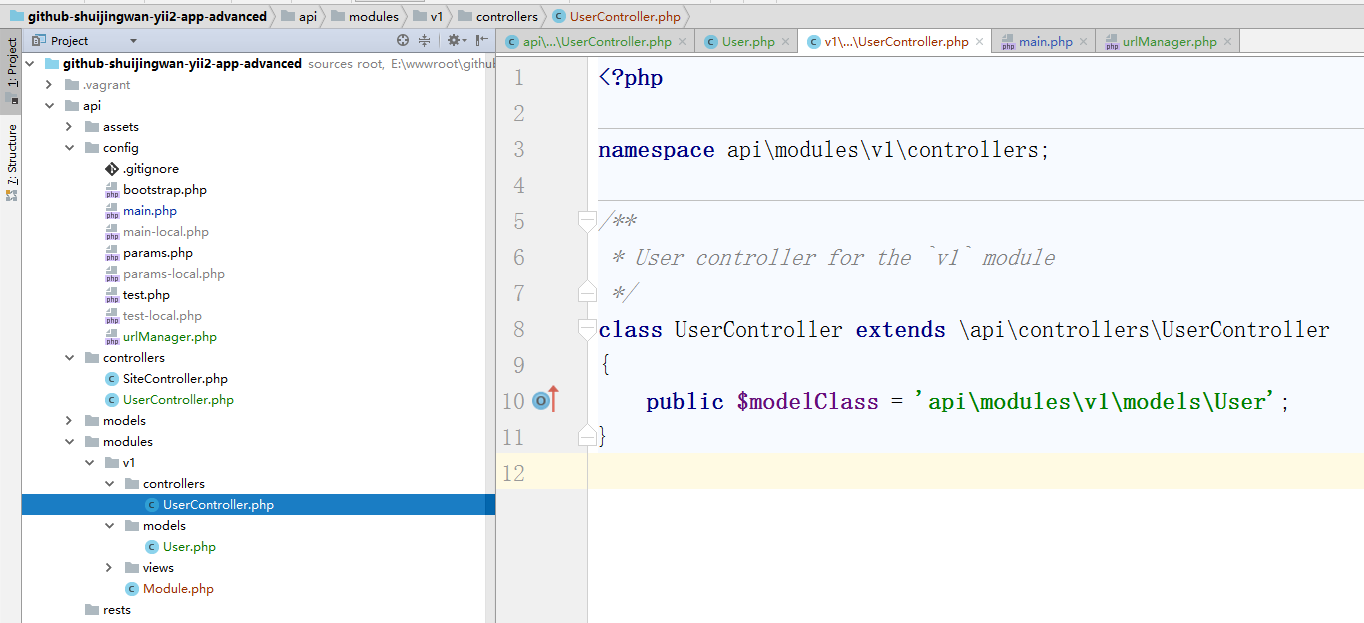Open the Project view dropdown
The image size is (1364, 623).
pos(133,41)
